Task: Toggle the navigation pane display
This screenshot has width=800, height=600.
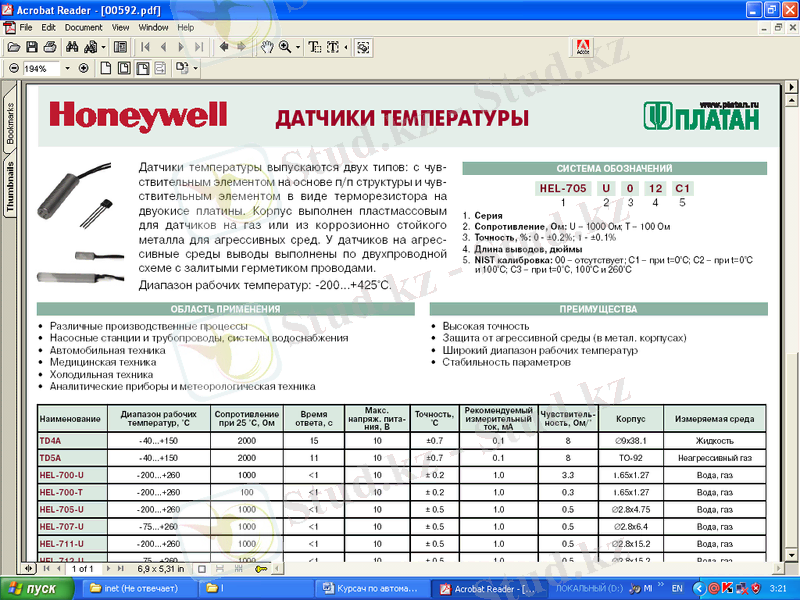Action: (x=120, y=47)
